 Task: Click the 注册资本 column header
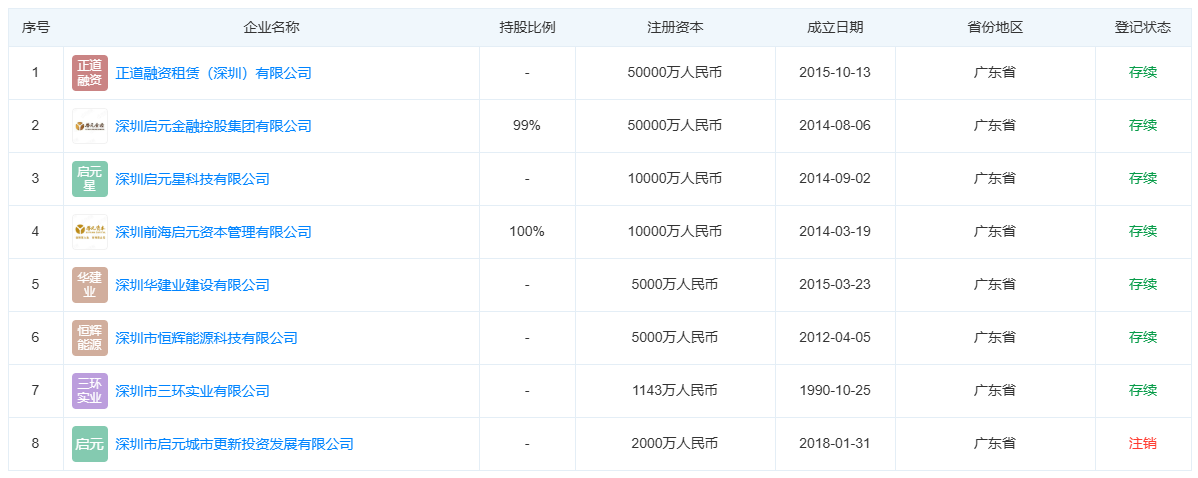click(x=675, y=27)
